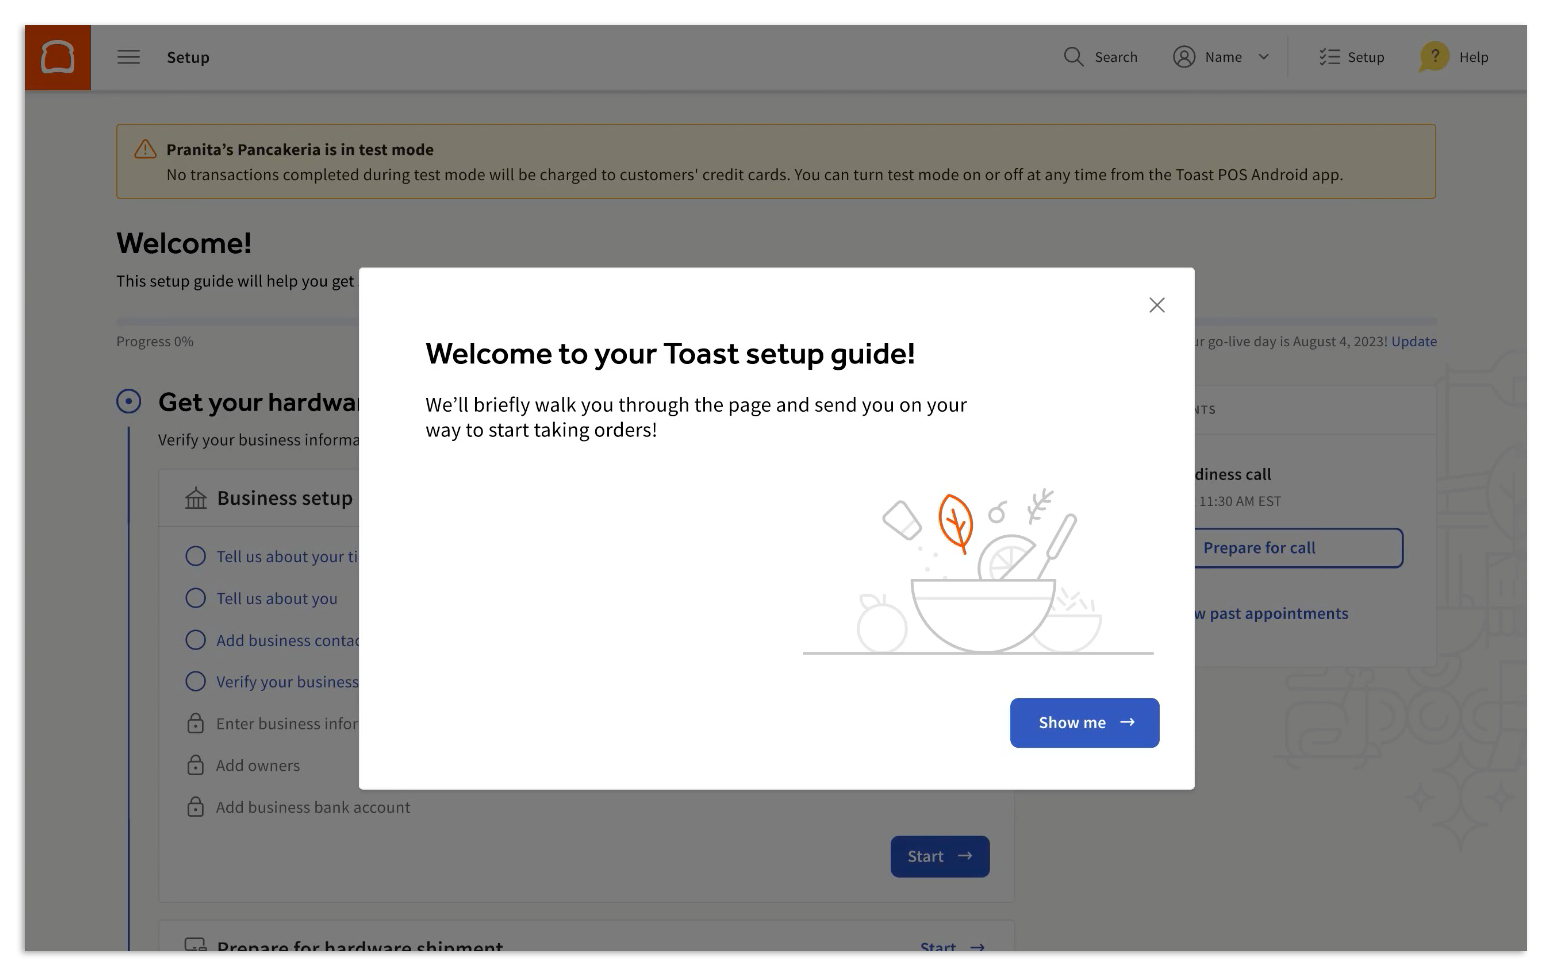The height and width of the screenshot is (976, 1552).
Task: Select the radio circle for Tell us about you
Action: [196, 598]
